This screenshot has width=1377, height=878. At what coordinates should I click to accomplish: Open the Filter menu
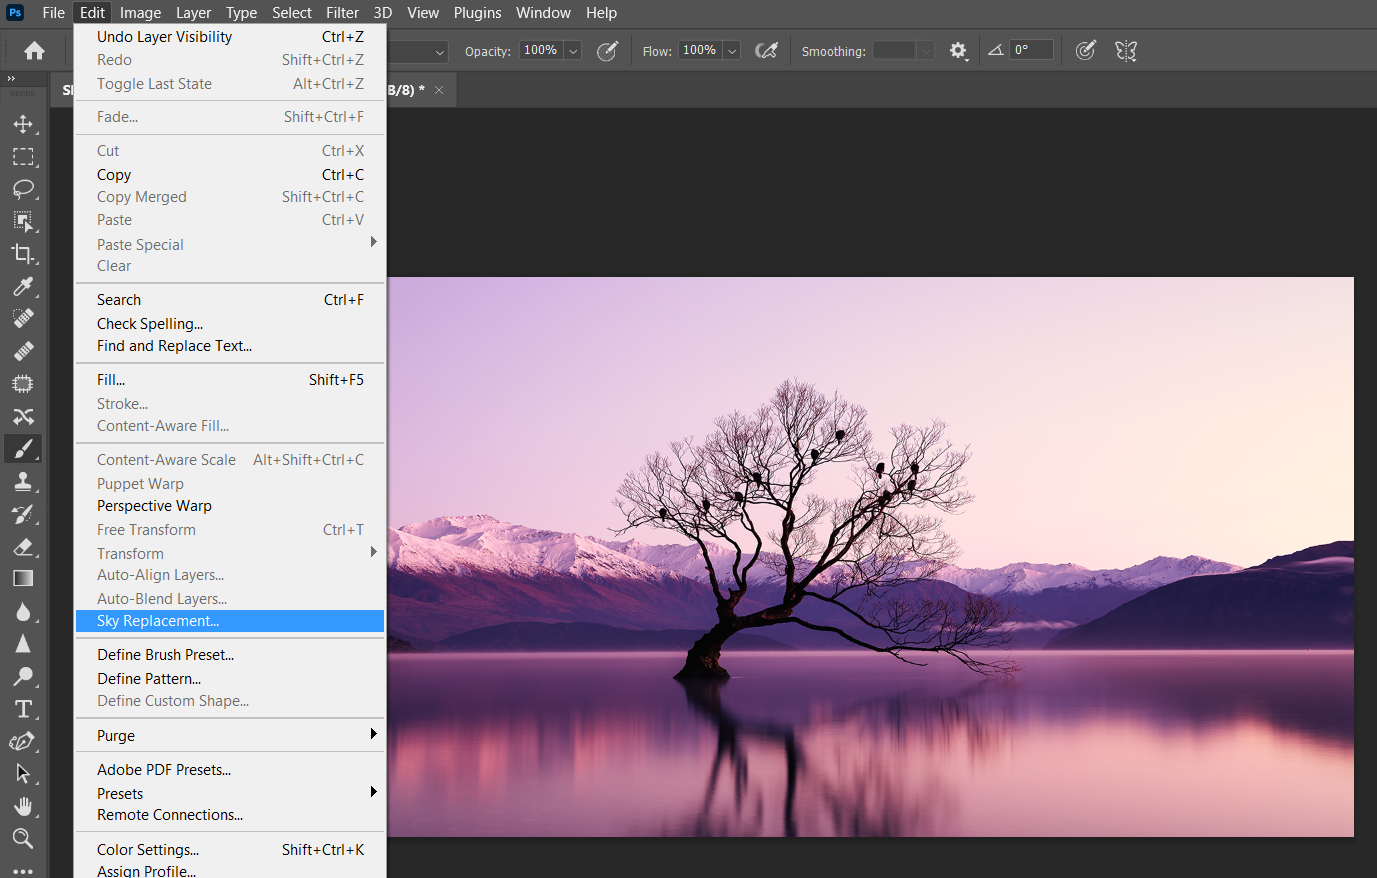342,13
